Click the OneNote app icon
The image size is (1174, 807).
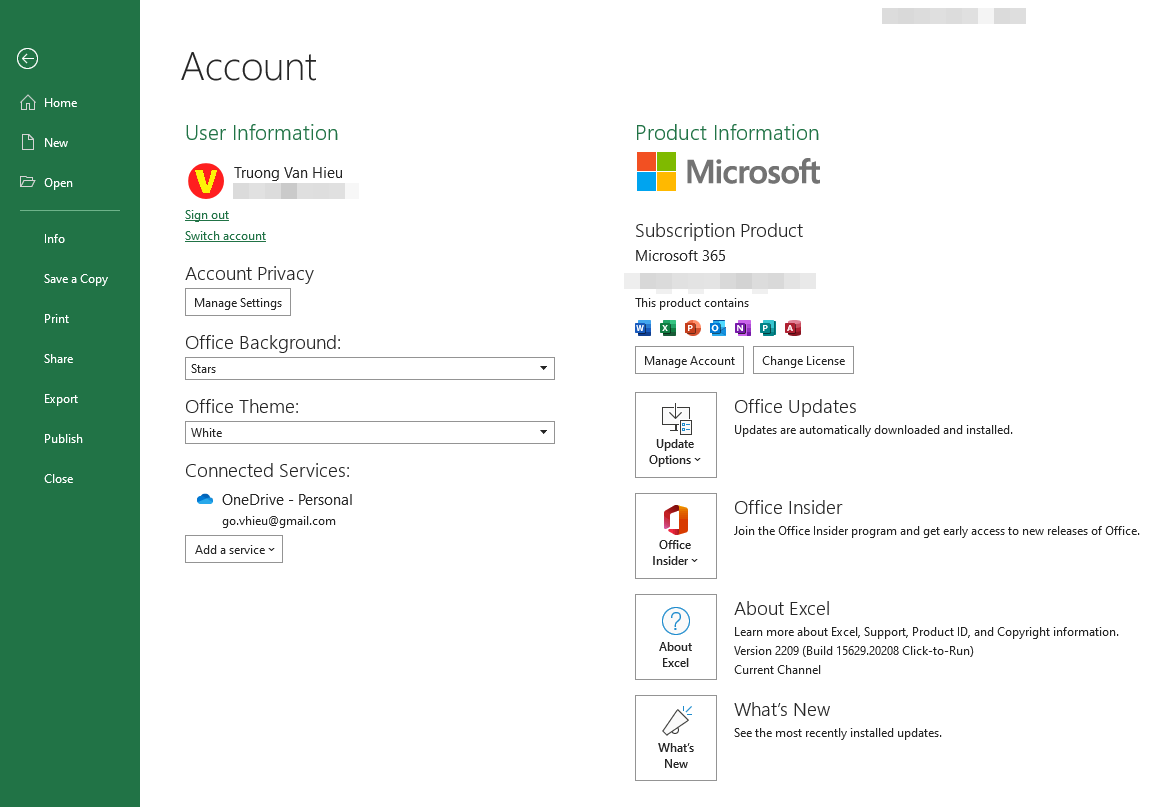[743, 328]
